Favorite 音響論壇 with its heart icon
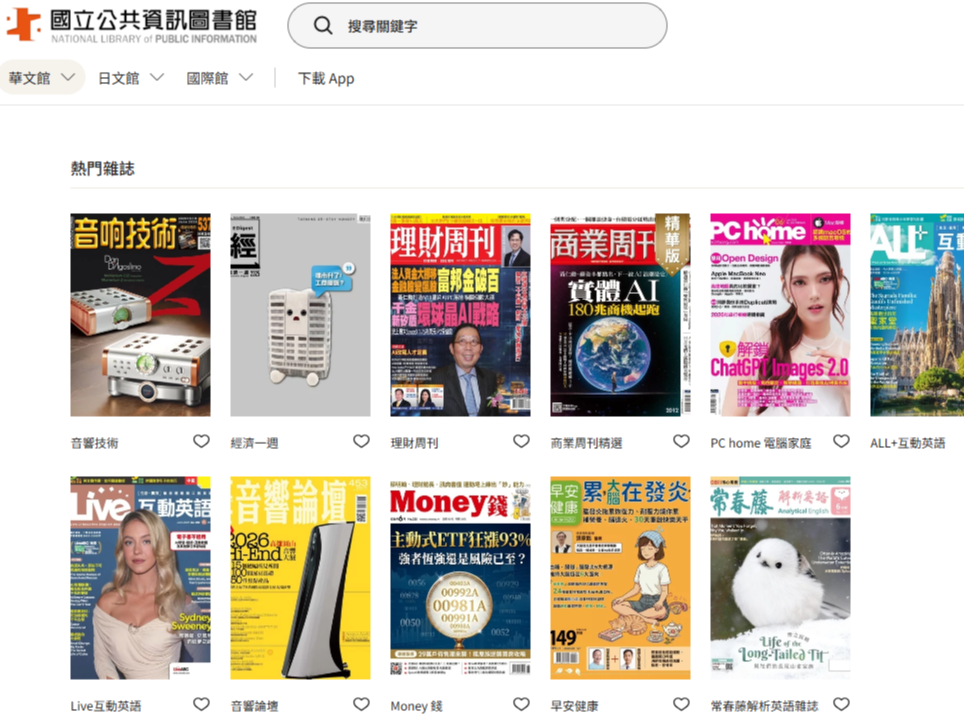The height and width of the screenshot is (723, 964). (362, 705)
